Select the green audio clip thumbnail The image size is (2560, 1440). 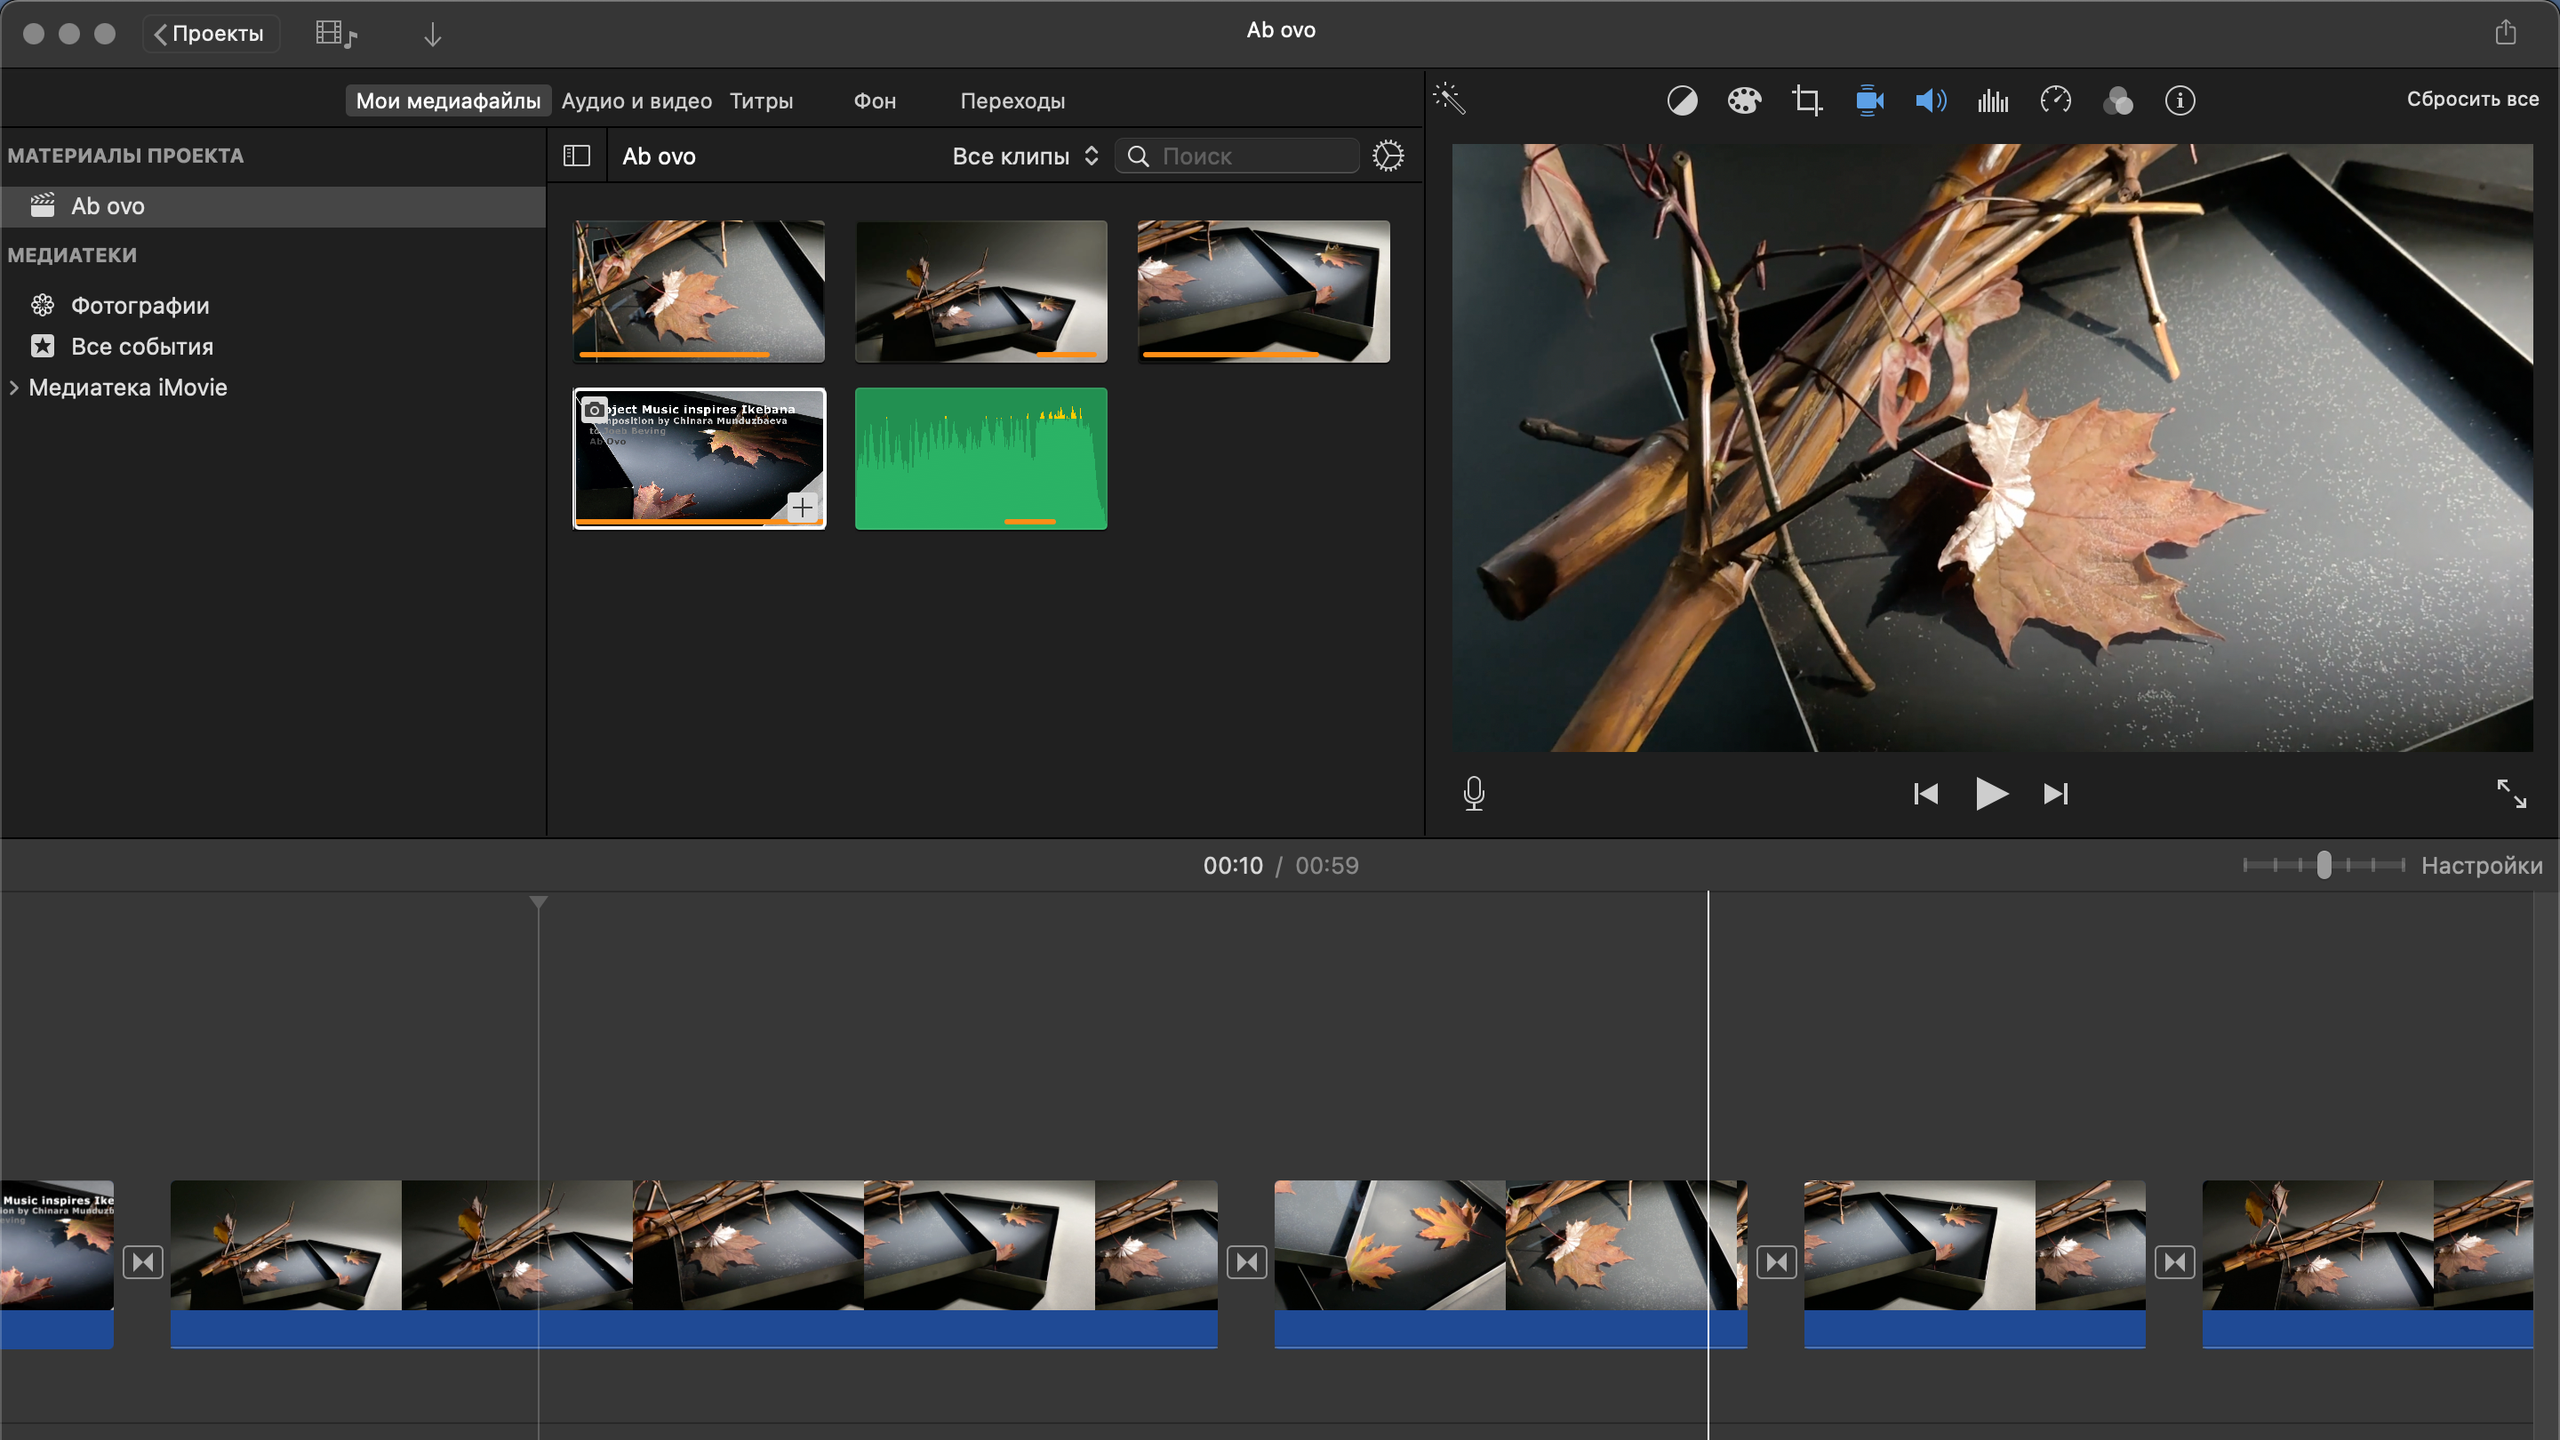[980, 459]
